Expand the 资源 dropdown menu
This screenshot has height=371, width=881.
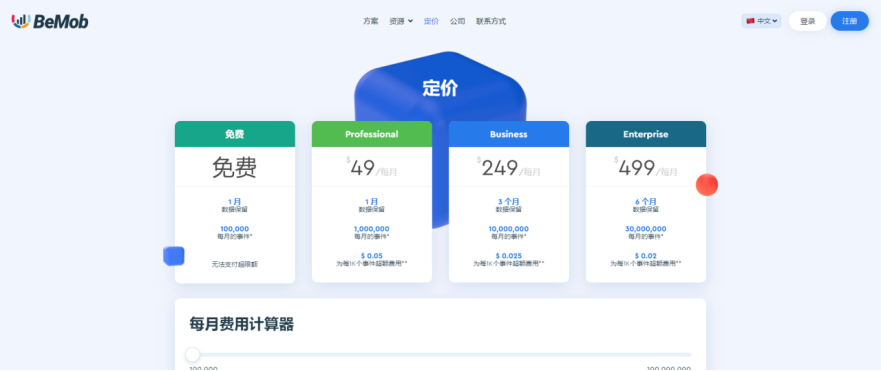(401, 21)
